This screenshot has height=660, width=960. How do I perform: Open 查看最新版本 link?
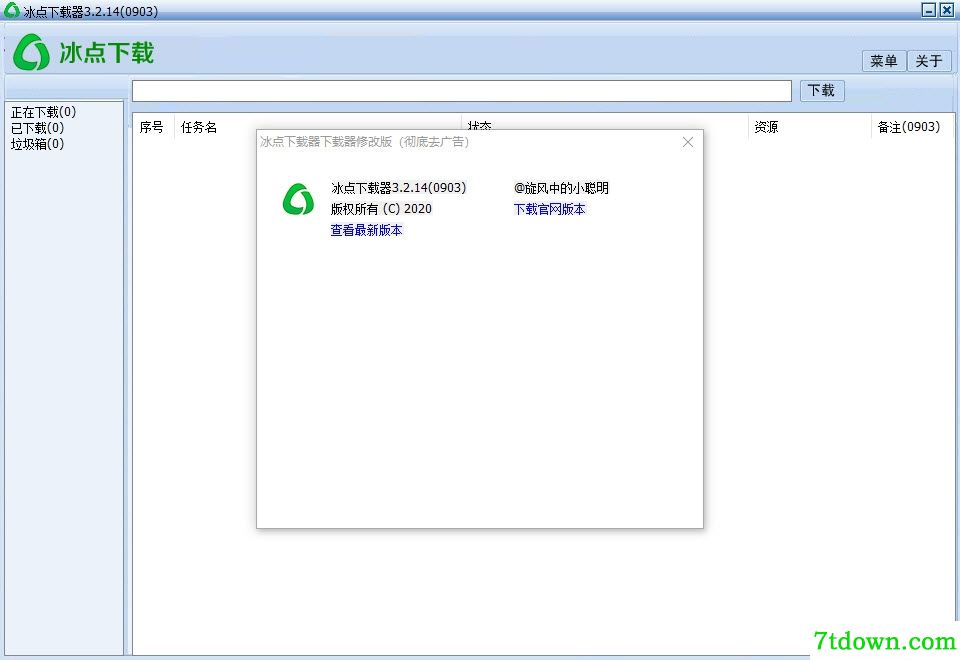point(366,230)
